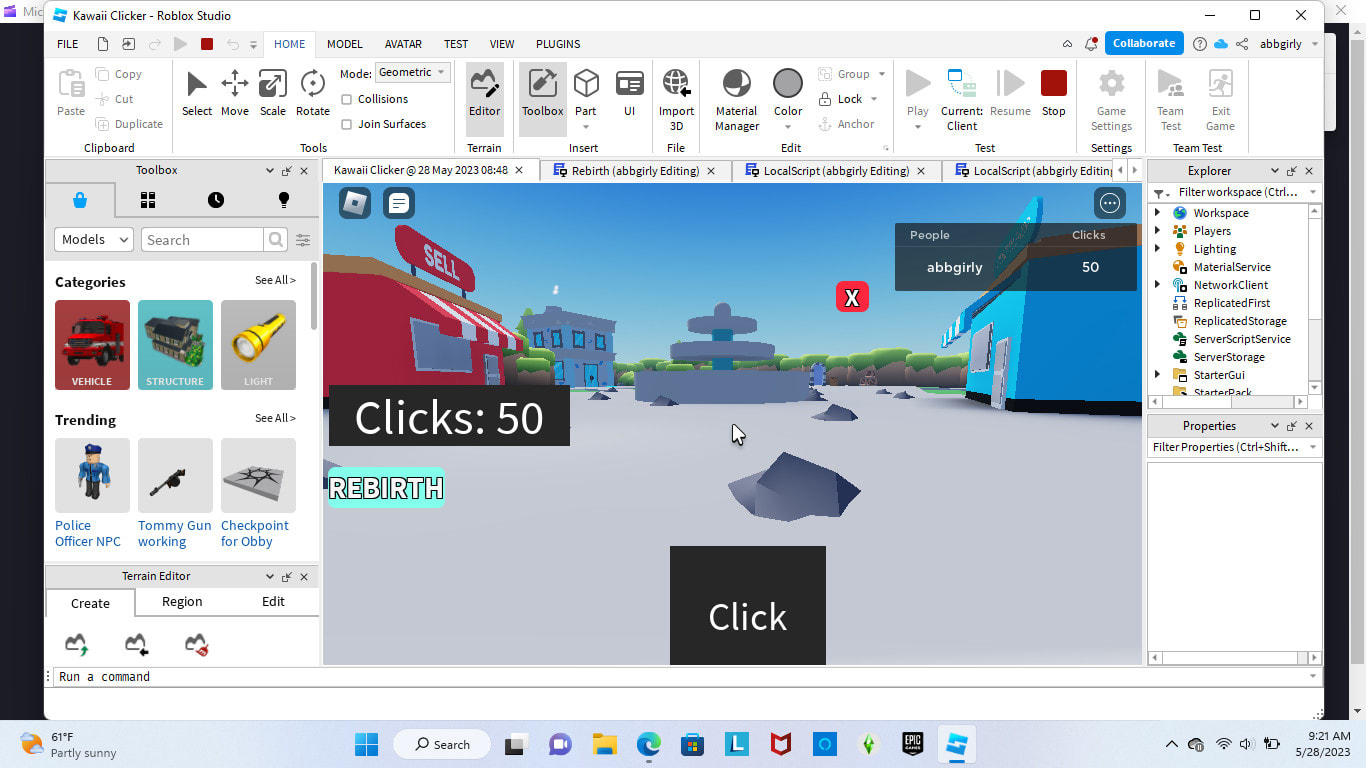
Task: Open File Explorer from taskbar
Action: pos(604,744)
